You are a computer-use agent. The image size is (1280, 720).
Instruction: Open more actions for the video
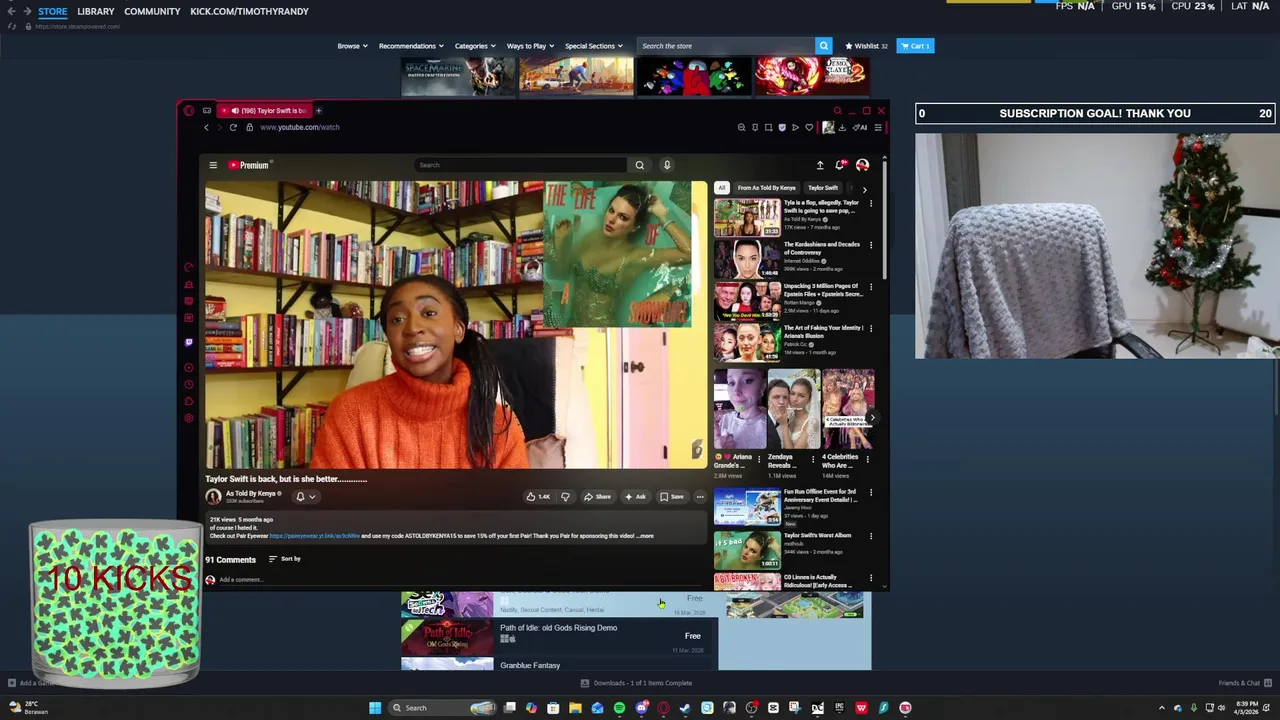(700, 496)
